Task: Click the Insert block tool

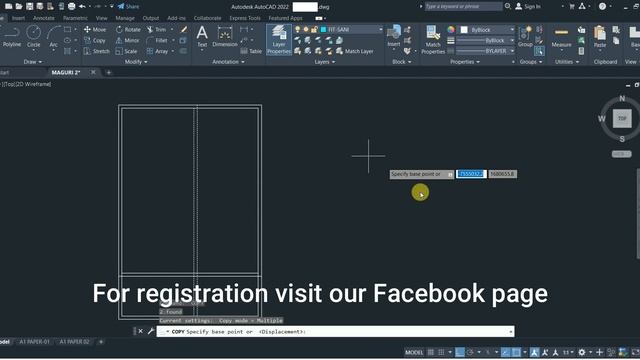Action: [394, 37]
